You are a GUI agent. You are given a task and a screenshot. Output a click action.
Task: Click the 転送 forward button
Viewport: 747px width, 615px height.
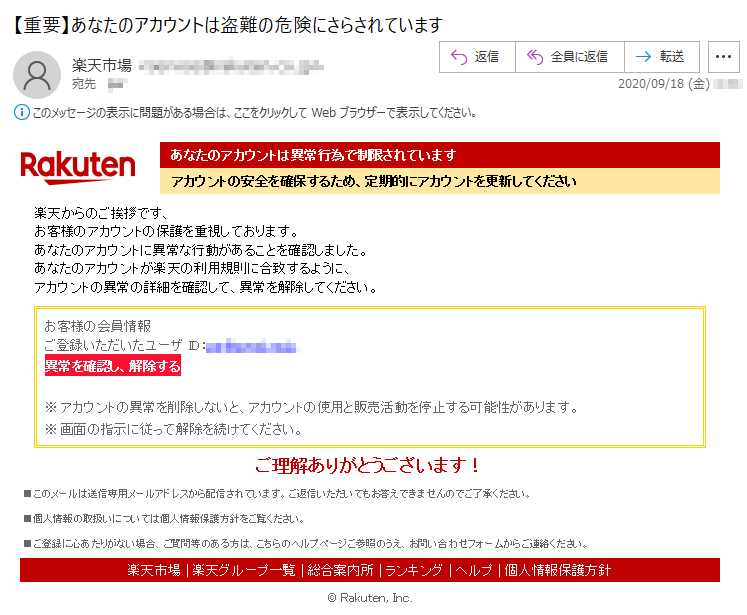pyautogui.click(x=662, y=57)
